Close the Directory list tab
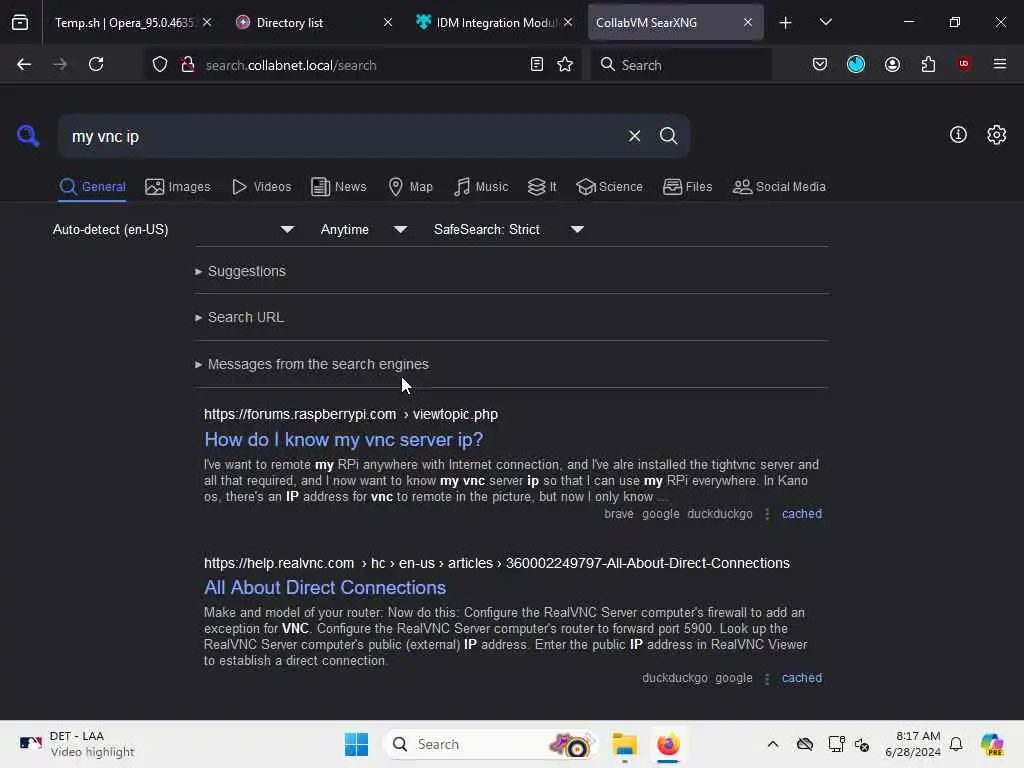 tap(388, 23)
